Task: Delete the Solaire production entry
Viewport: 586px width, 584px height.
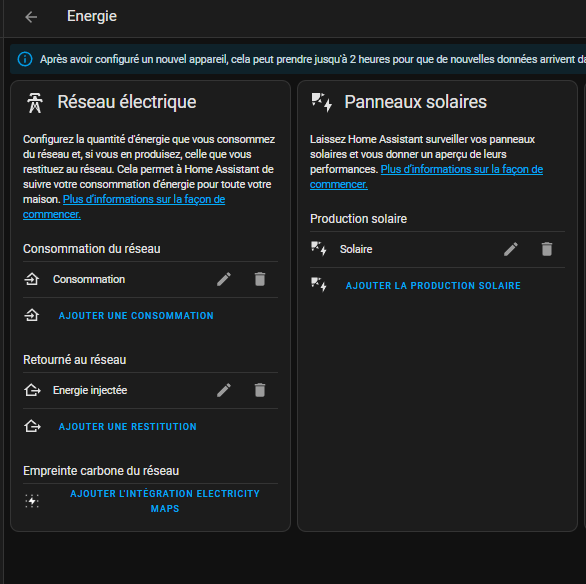Action: pyautogui.click(x=546, y=249)
